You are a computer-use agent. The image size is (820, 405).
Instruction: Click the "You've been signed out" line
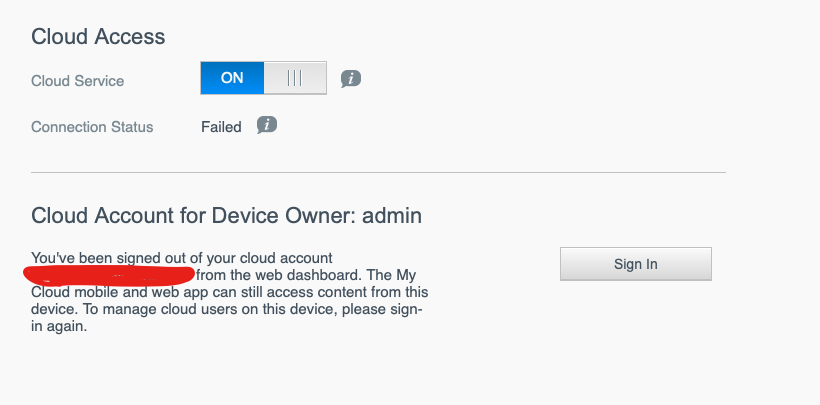(181, 257)
